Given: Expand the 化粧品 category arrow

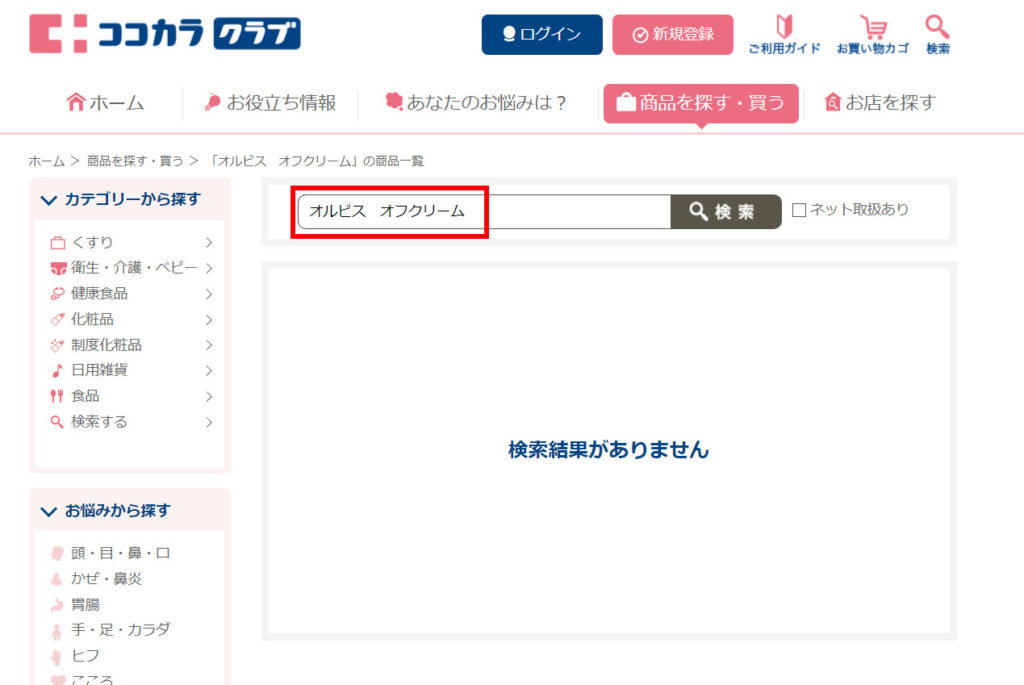Looking at the screenshot, I should (209, 319).
